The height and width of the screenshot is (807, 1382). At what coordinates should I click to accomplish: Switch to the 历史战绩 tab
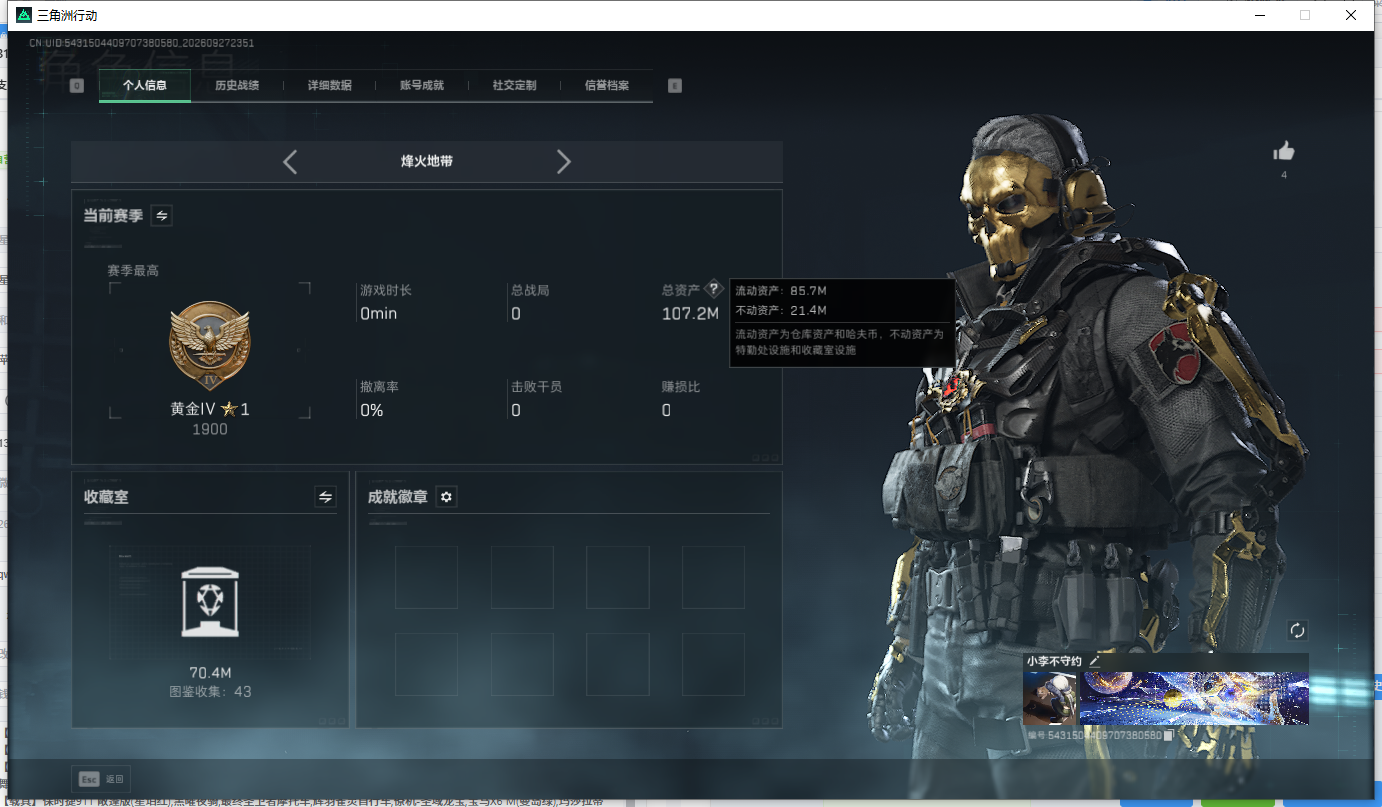pos(237,85)
